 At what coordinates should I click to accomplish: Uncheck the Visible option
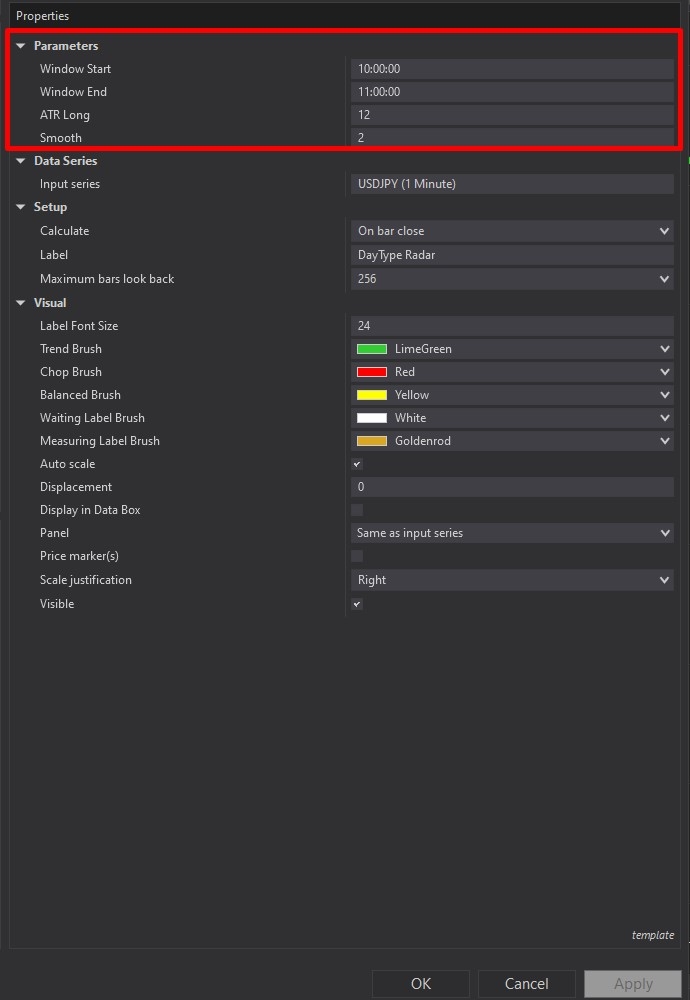pyautogui.click(x=357, y=603)
